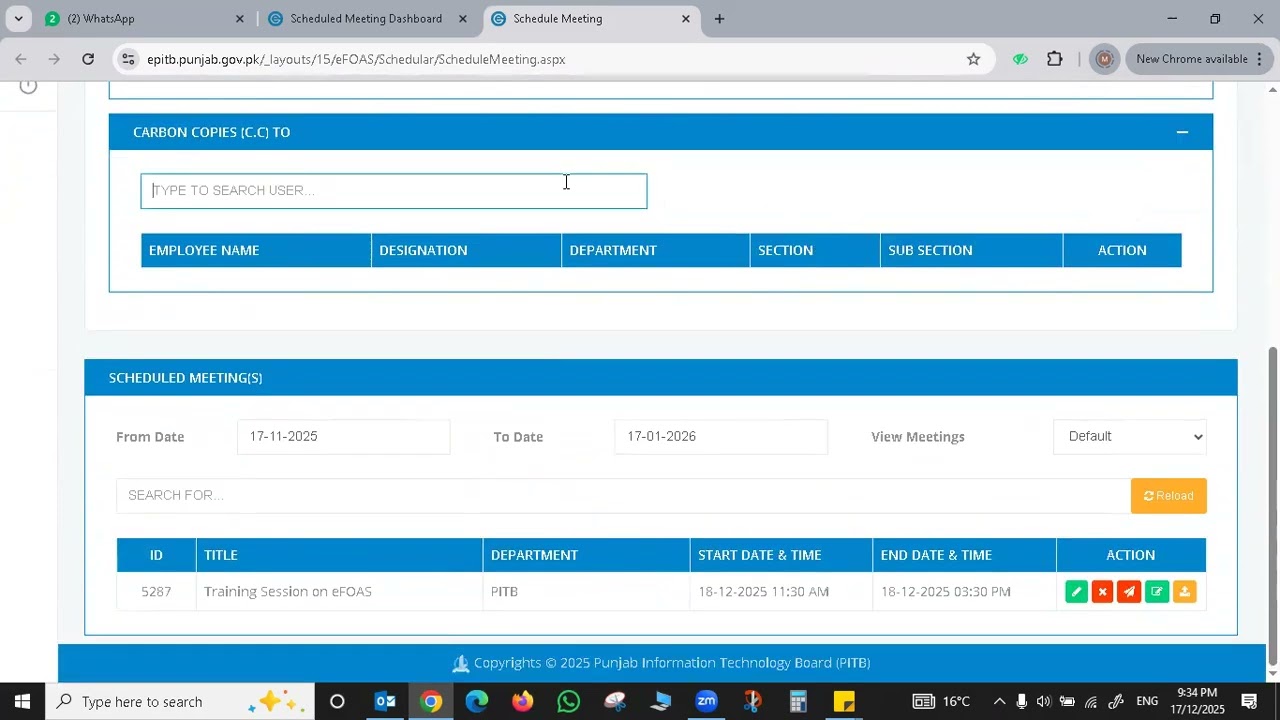Image resolution: width=1280 pixels, height=720 pixels.
Task: Click the Start Date & Time column header
Action: [781, 555]
